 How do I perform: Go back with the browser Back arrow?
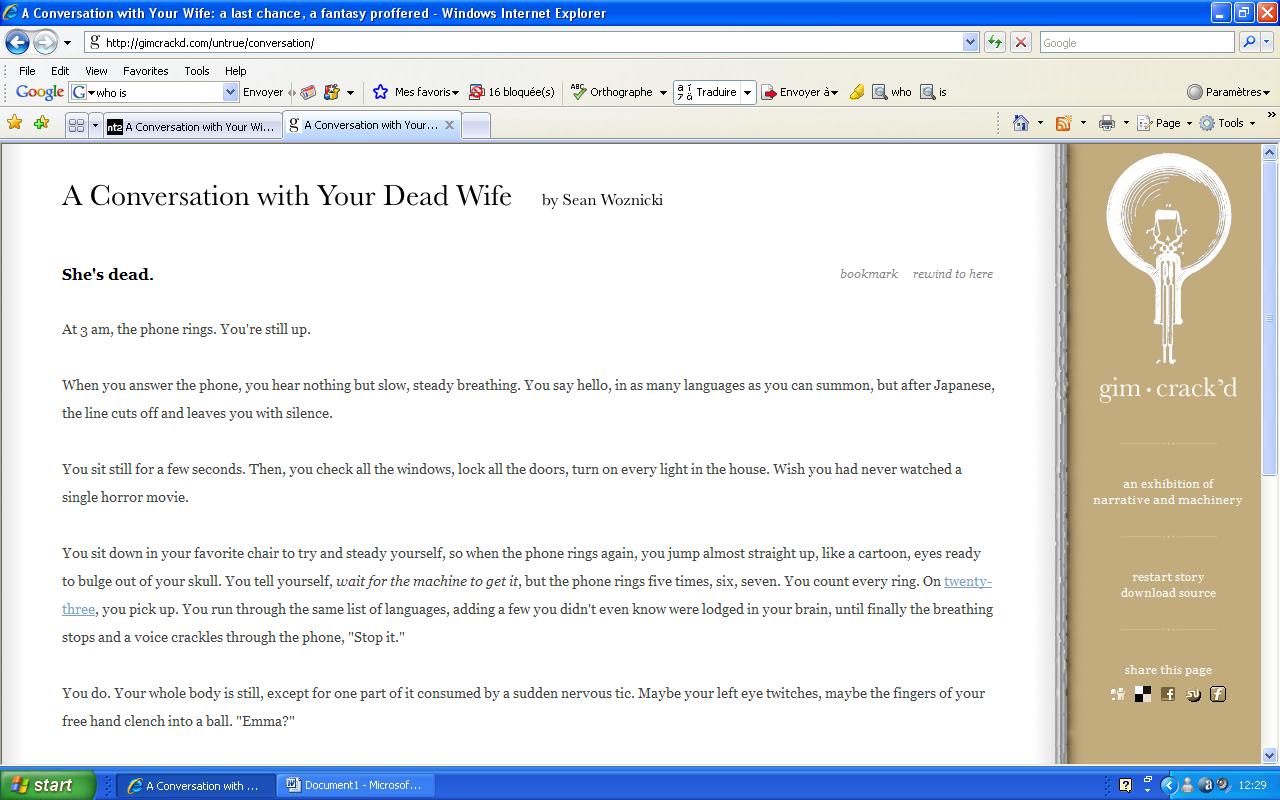[17, 42]
